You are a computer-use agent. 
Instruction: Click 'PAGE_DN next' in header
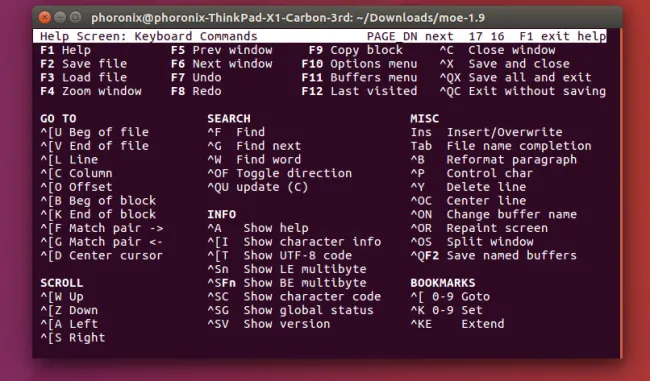pyautogui.click(x=410, y=36)
